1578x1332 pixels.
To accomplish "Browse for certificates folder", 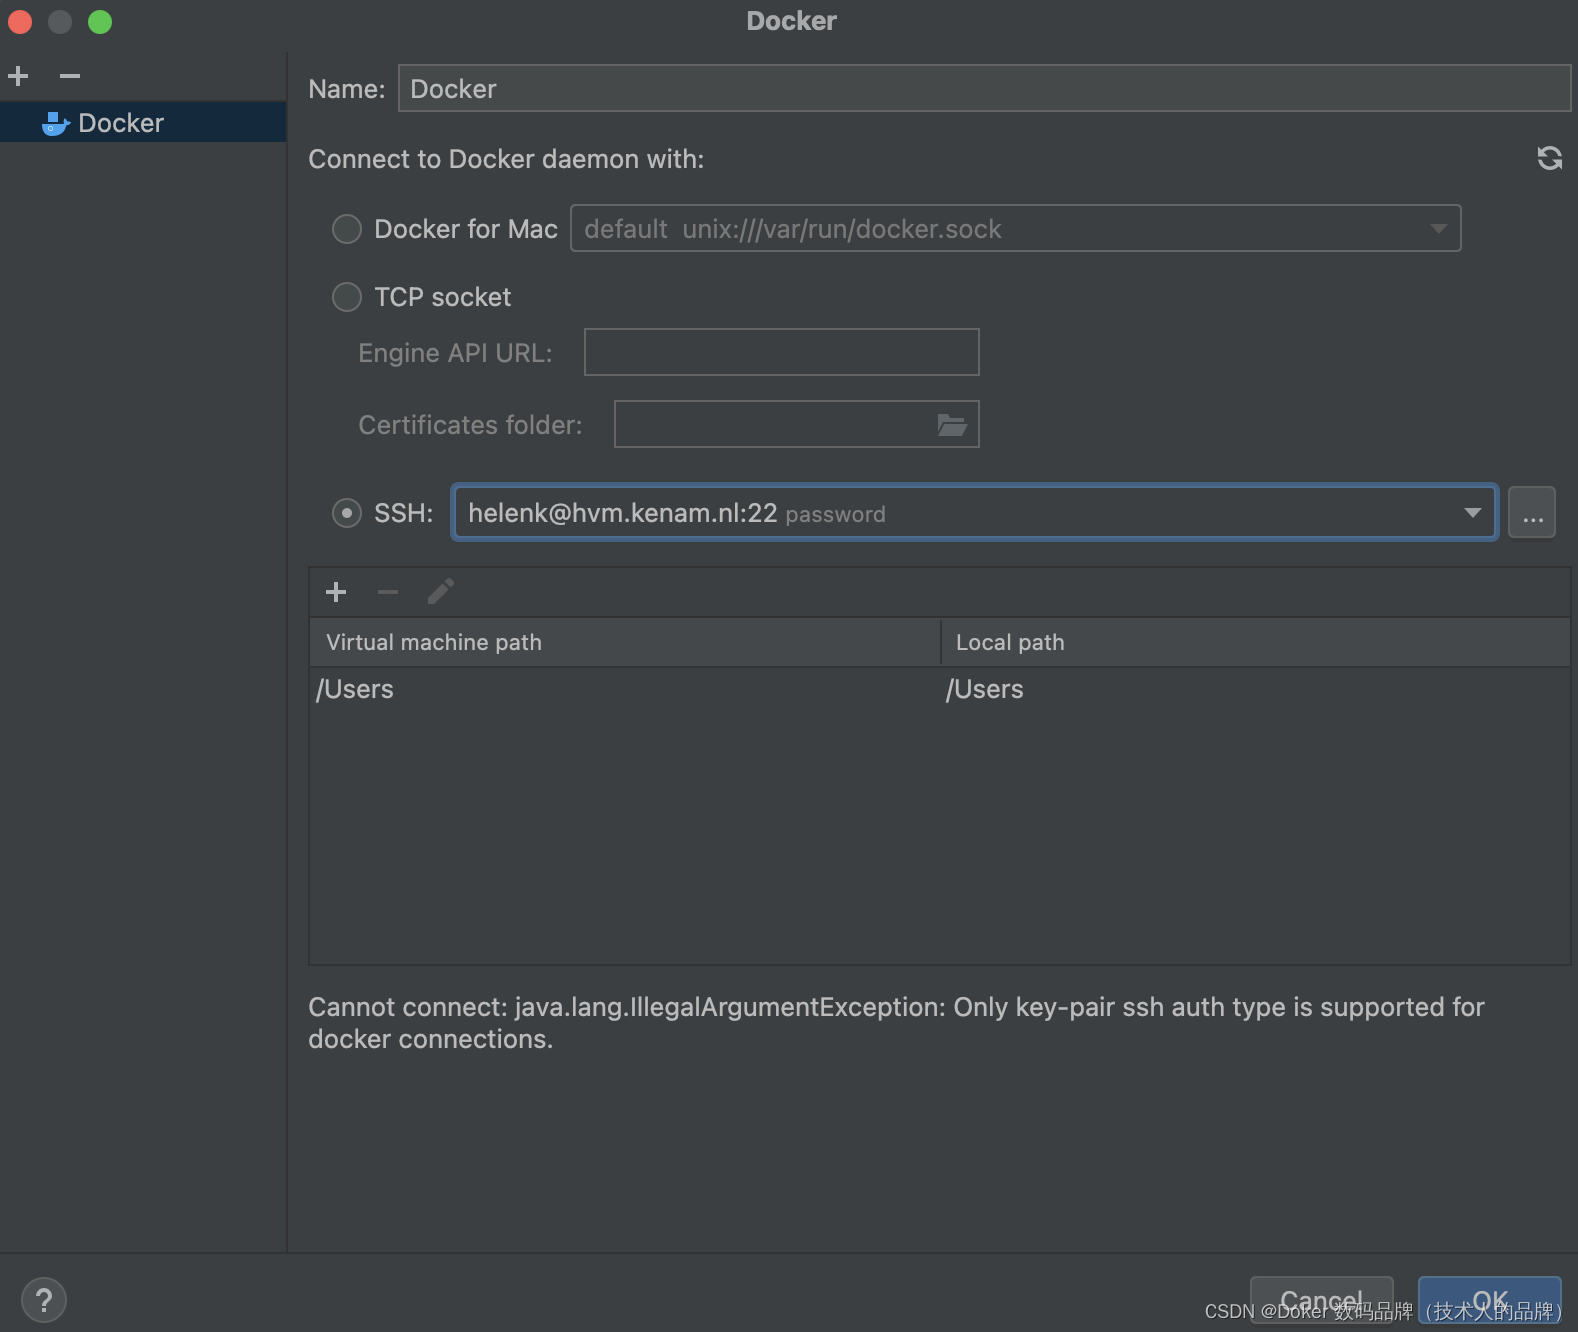I will tap(952, 425).
